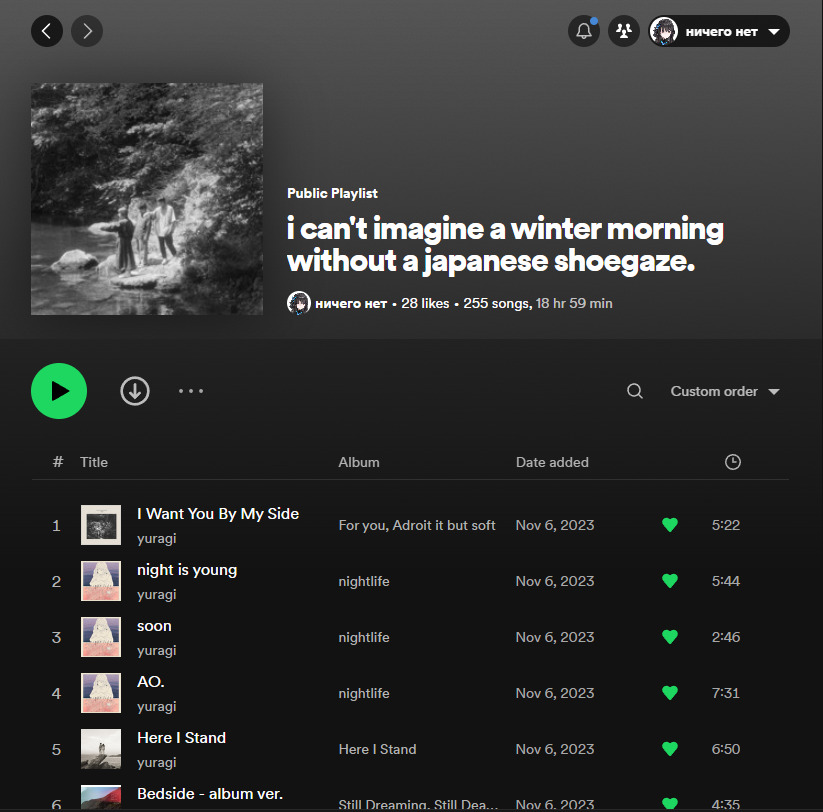Open the Custom order sort dropdown
This screenshot has height=812, width=823.
(x=725, y=392)
